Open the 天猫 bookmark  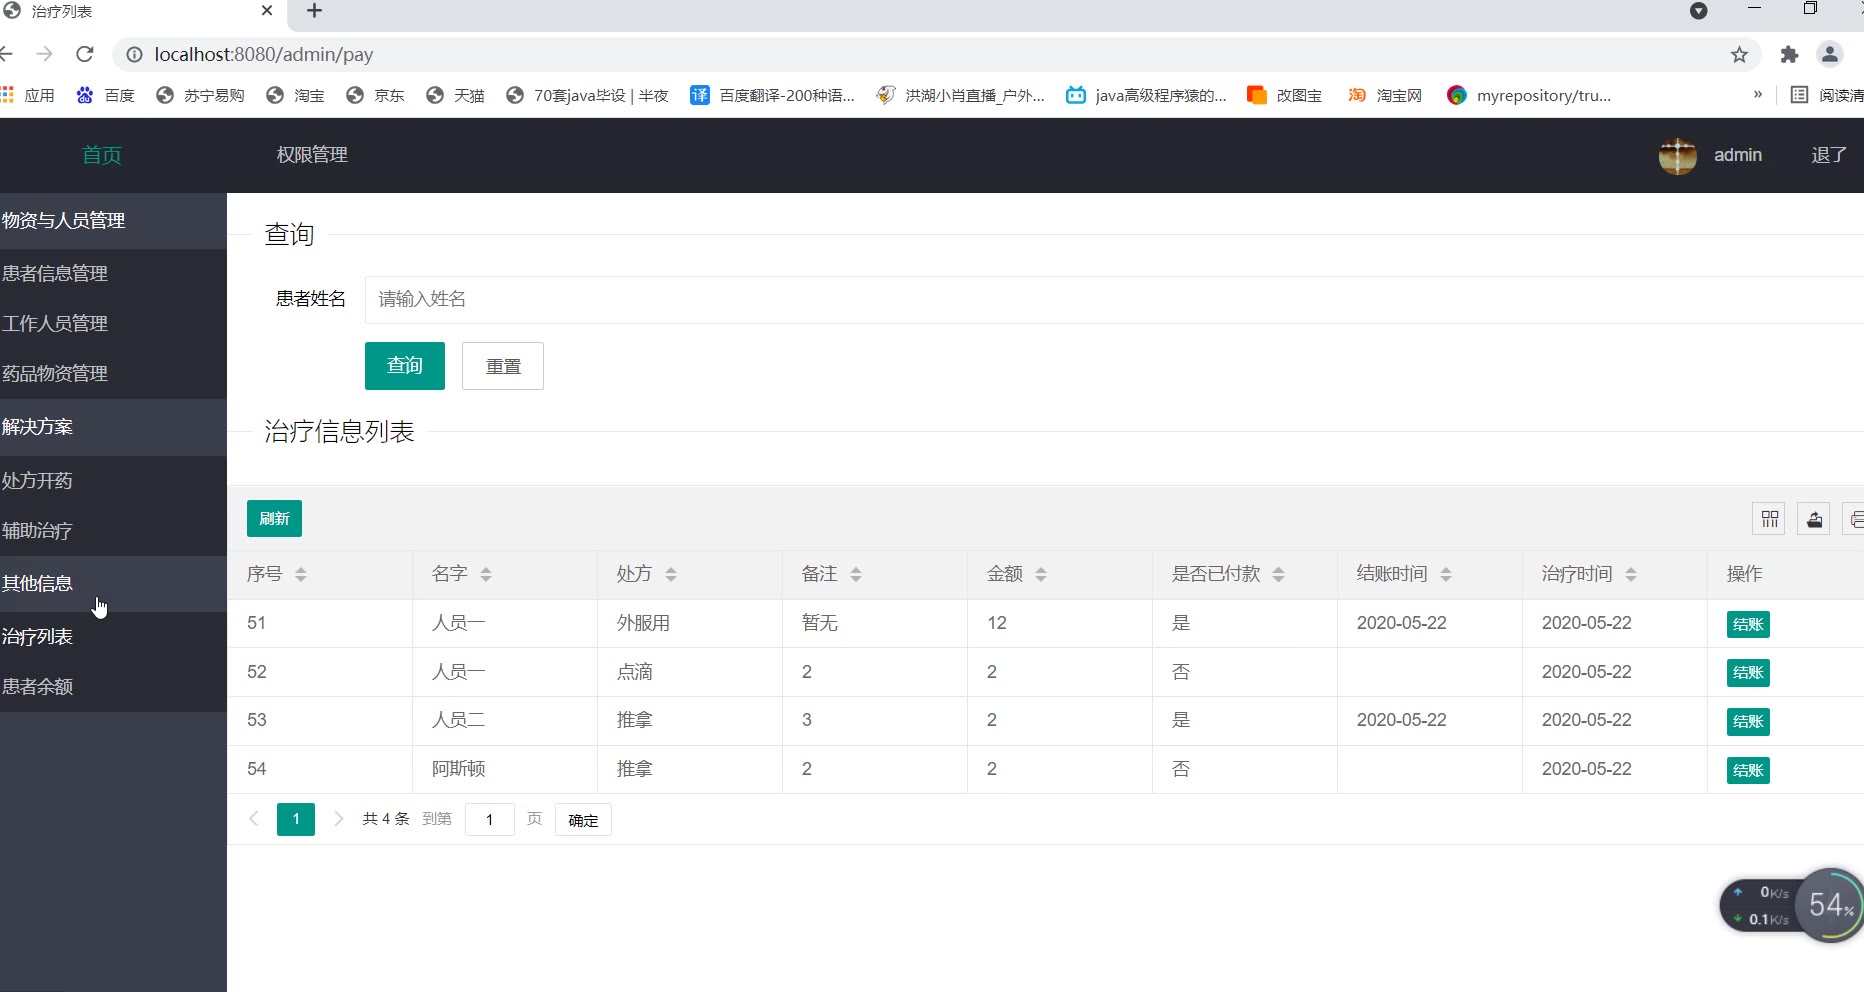(x=455, y=95)
